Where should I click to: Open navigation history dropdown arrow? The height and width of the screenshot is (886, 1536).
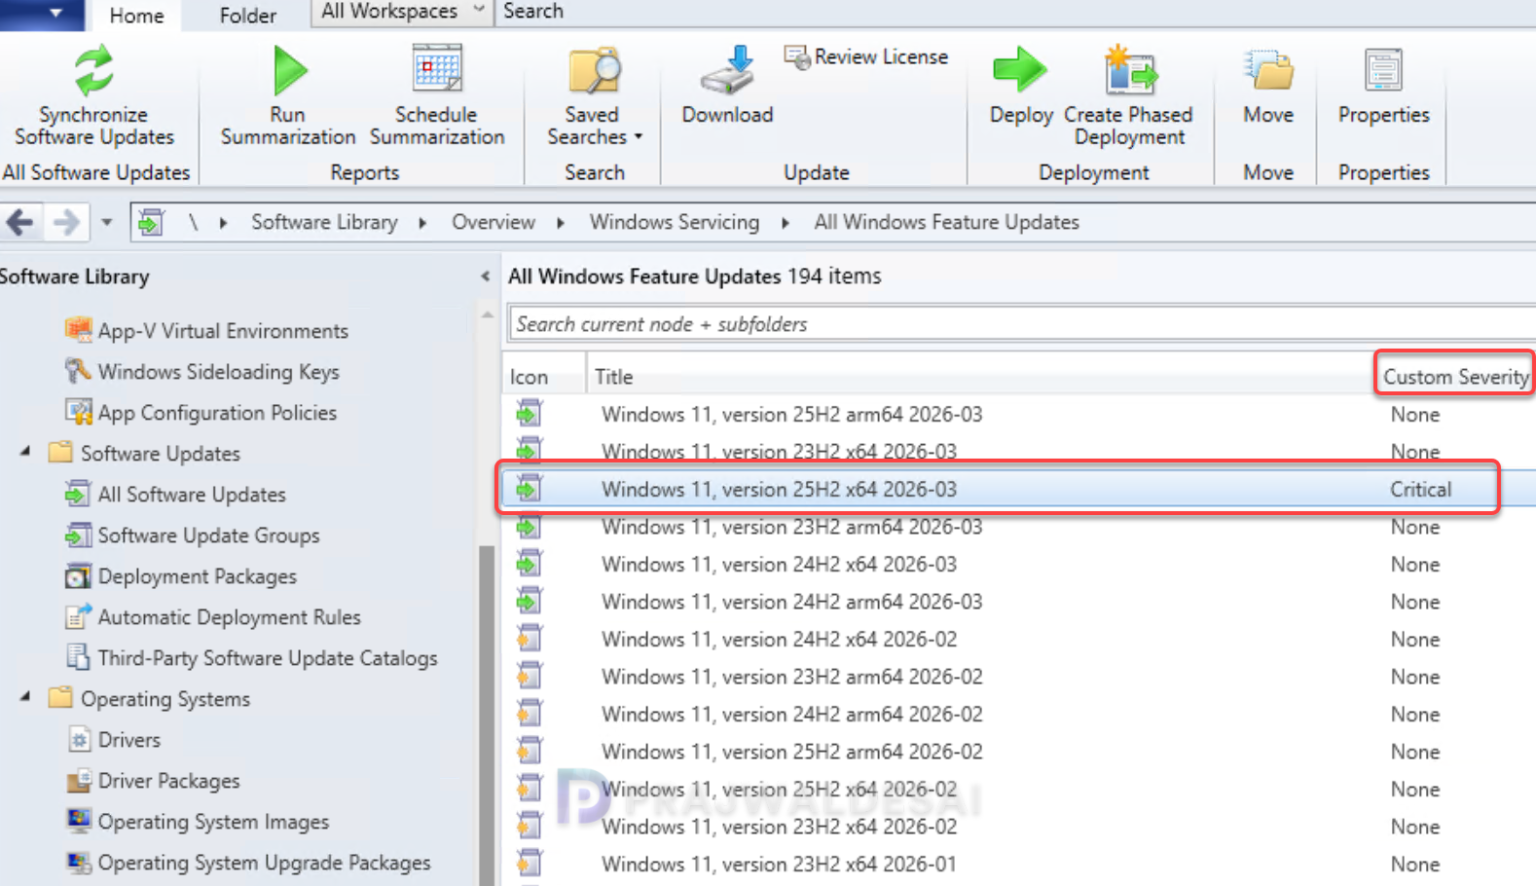point(106,222)
